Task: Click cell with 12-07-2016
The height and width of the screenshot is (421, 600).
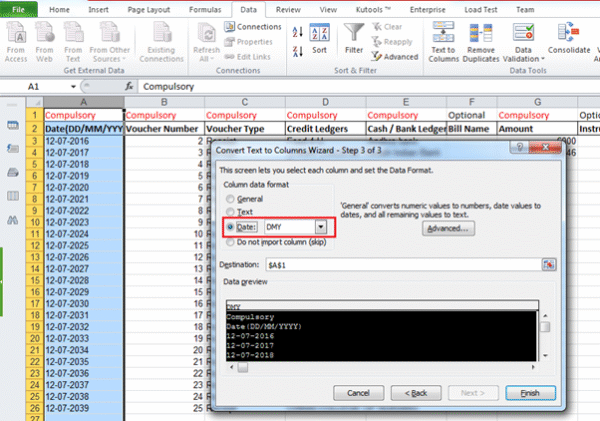Action: click(84, 141)
